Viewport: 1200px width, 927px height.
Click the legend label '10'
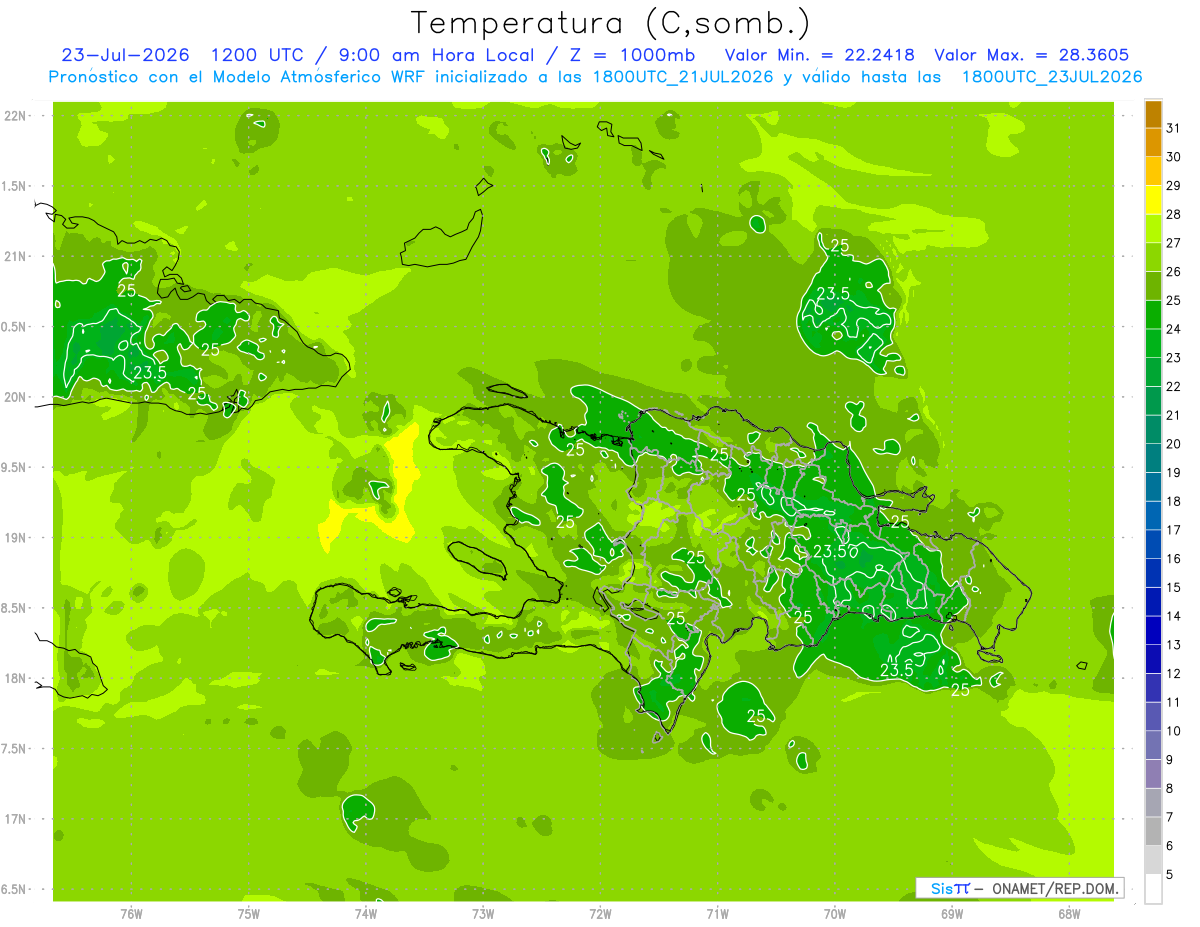click(x=1173, y=730)
